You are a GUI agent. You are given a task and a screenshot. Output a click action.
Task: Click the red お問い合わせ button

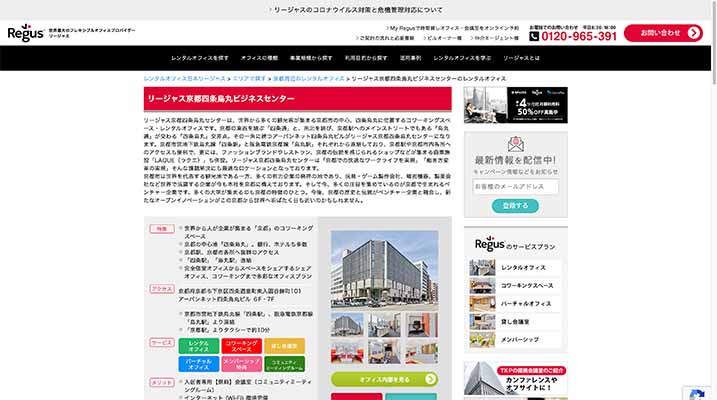coord(662,33)
